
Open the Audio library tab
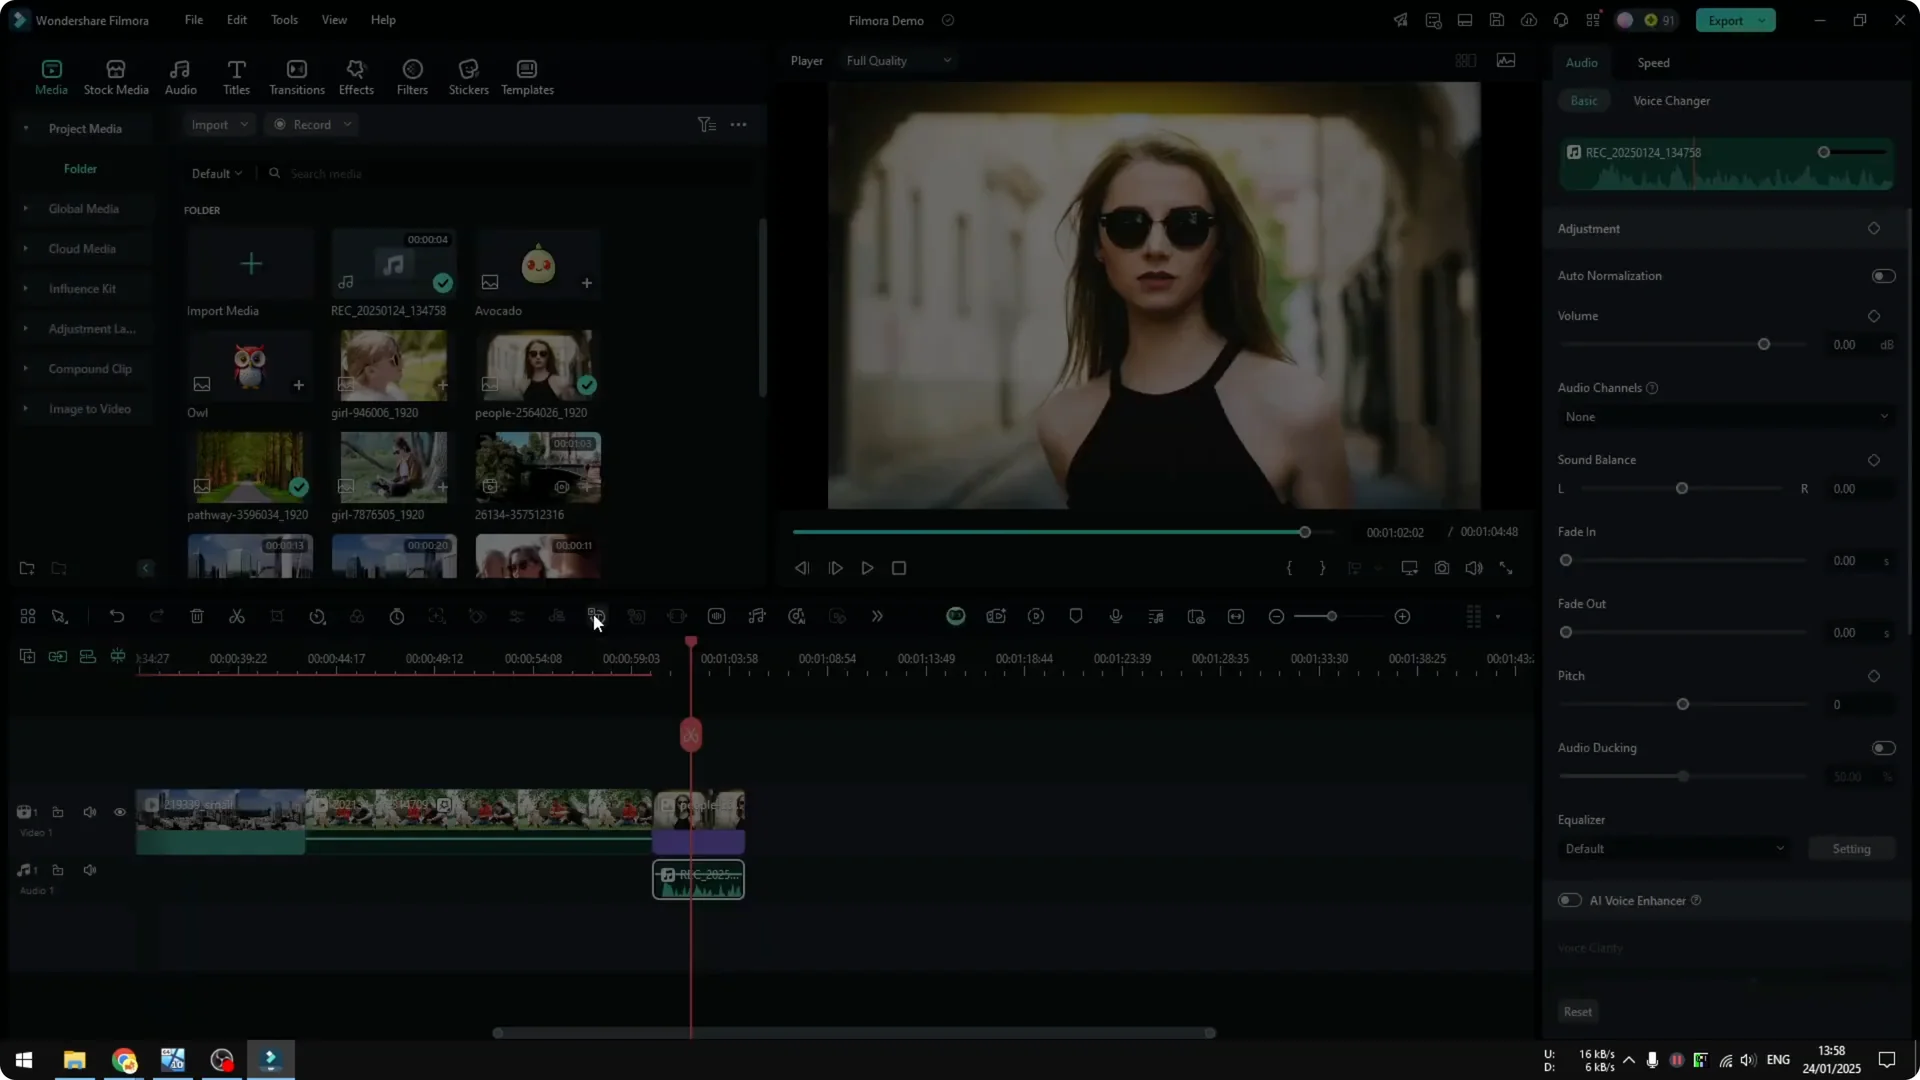[180, 77]
